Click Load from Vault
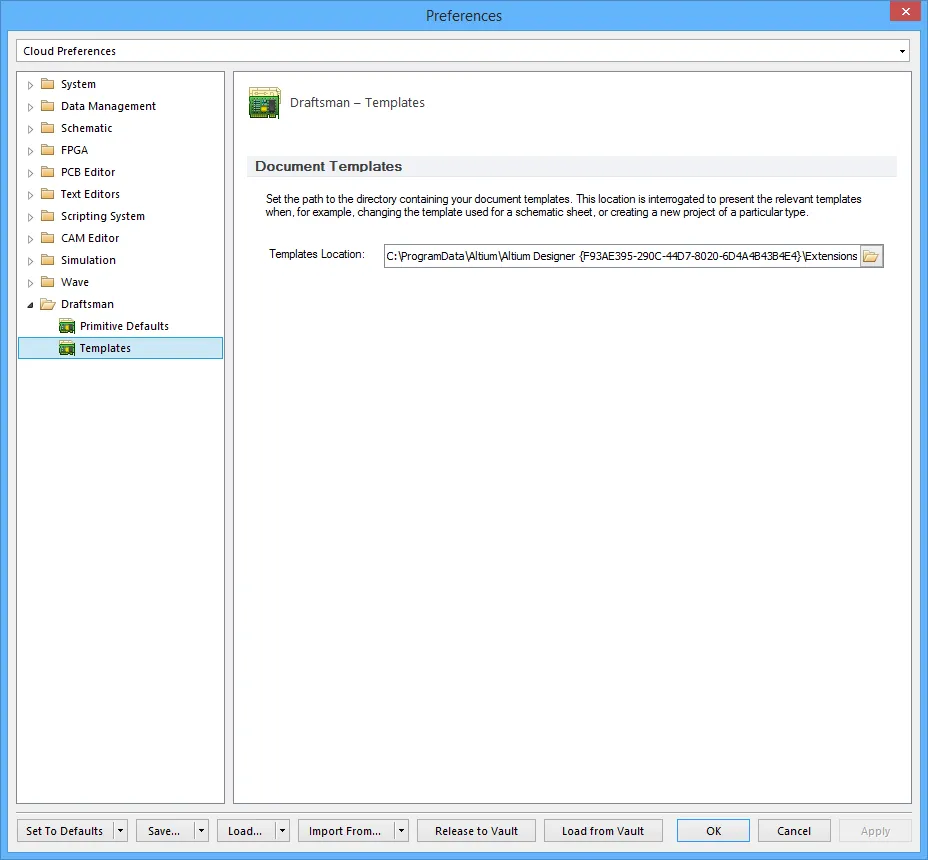Image resolution: width=928 pixels, height=860 pixels. tap(603, 831)
